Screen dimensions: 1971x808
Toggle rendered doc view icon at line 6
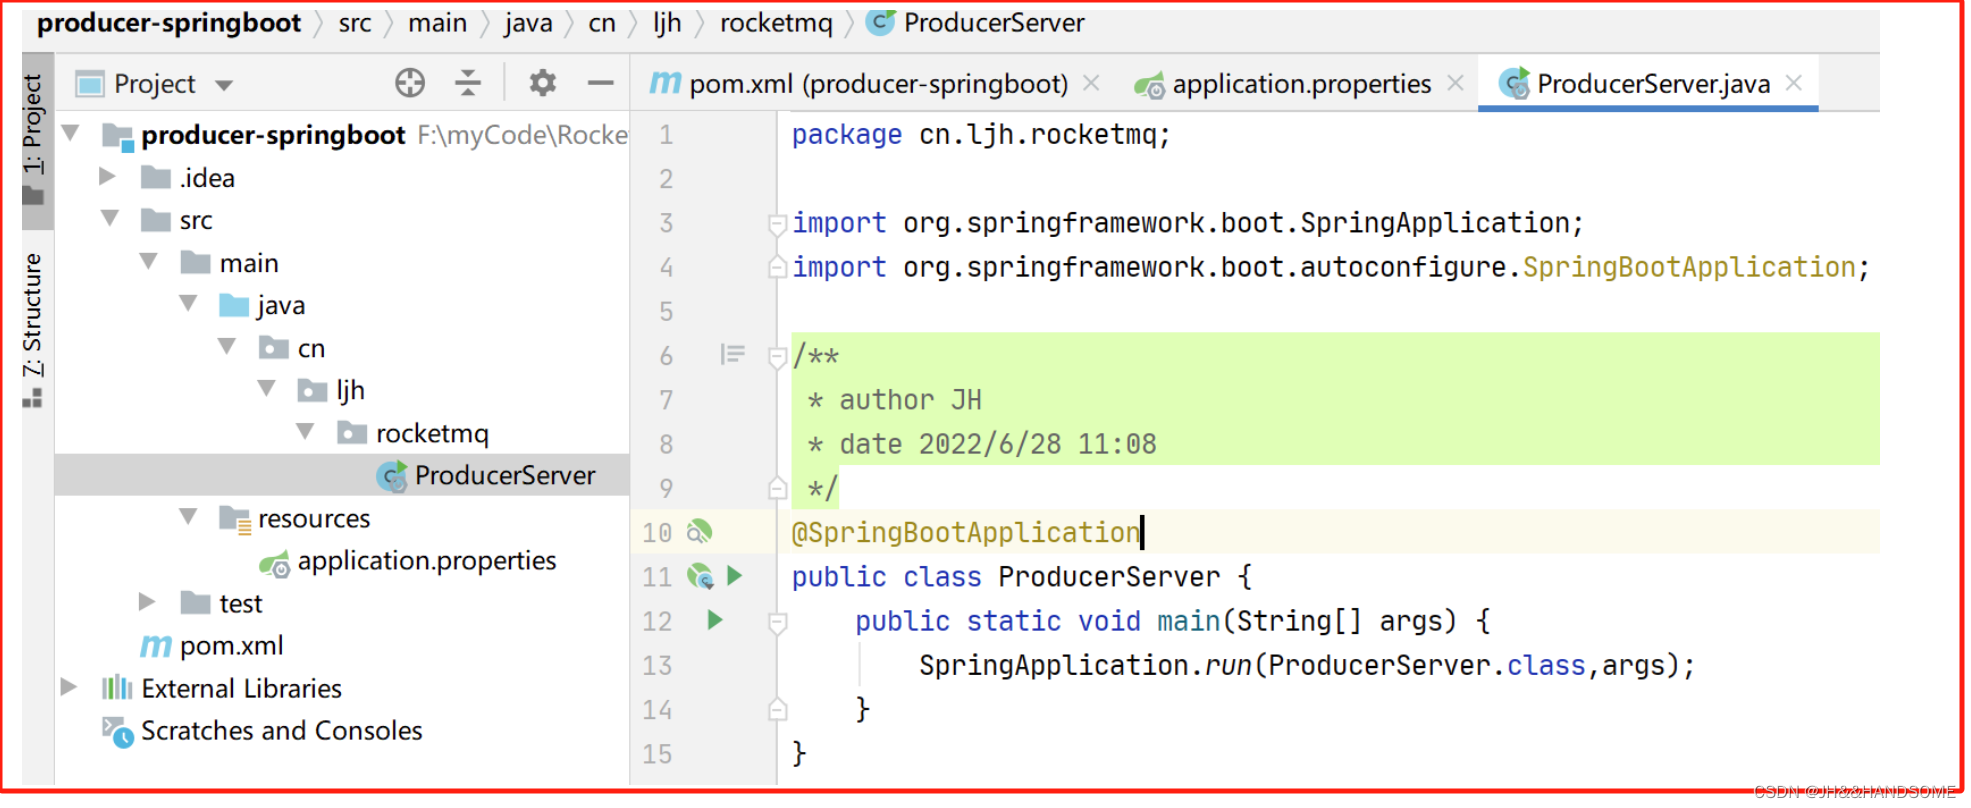[x=732, y=354]
